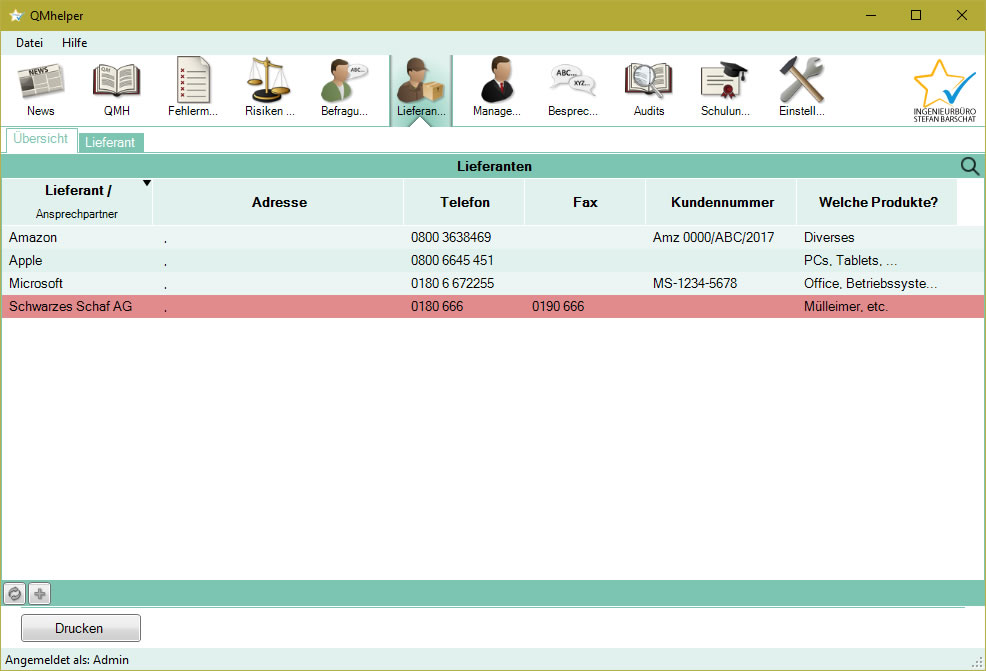The image size is (986, 671).
Task: Switch to the Lieferant tab
Action: click(110, 143)
